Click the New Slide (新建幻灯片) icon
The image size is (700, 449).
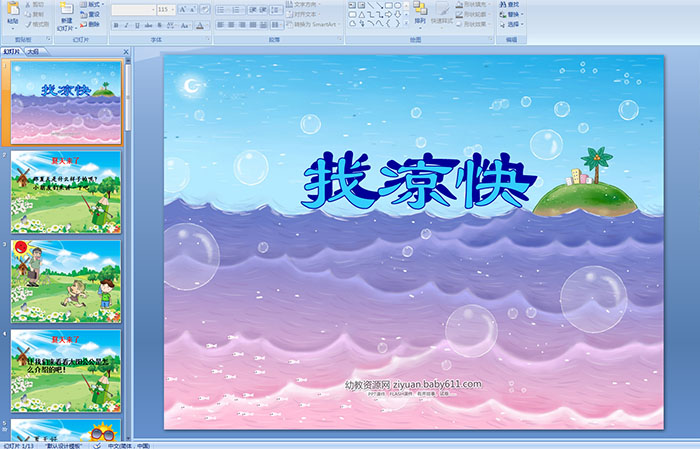[x=67, y=9]
